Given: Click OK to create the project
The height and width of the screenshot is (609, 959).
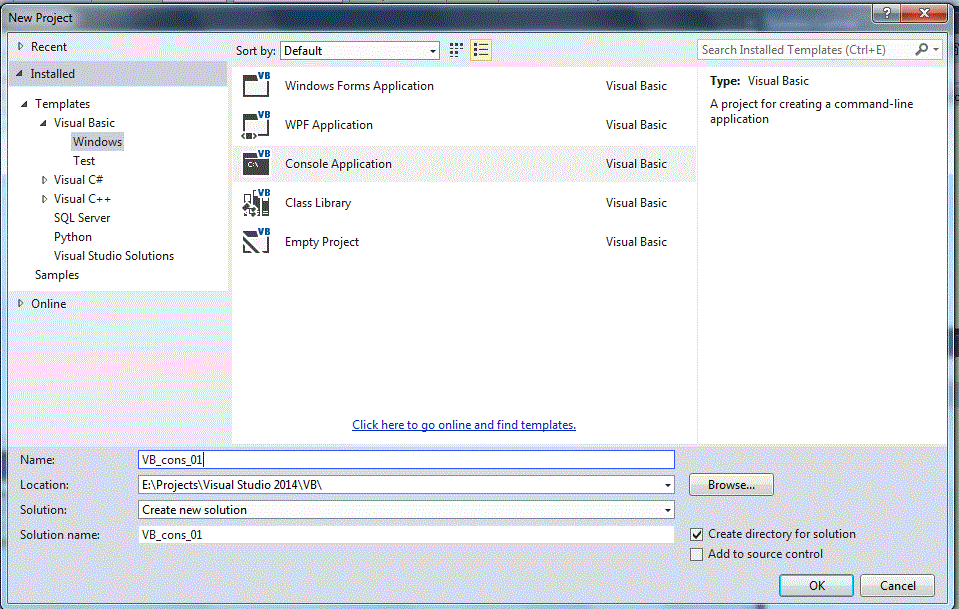Looking at the screenshot, I should point(816,585).
